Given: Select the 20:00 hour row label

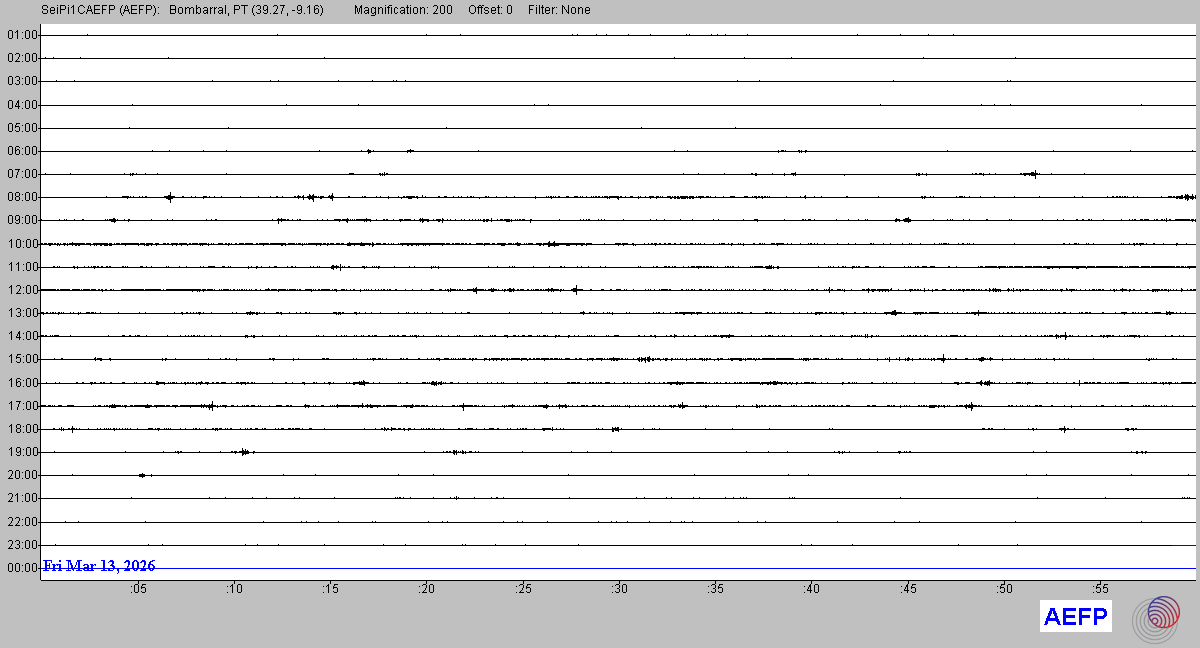Looking at the screenshot, I should point(22,475).
